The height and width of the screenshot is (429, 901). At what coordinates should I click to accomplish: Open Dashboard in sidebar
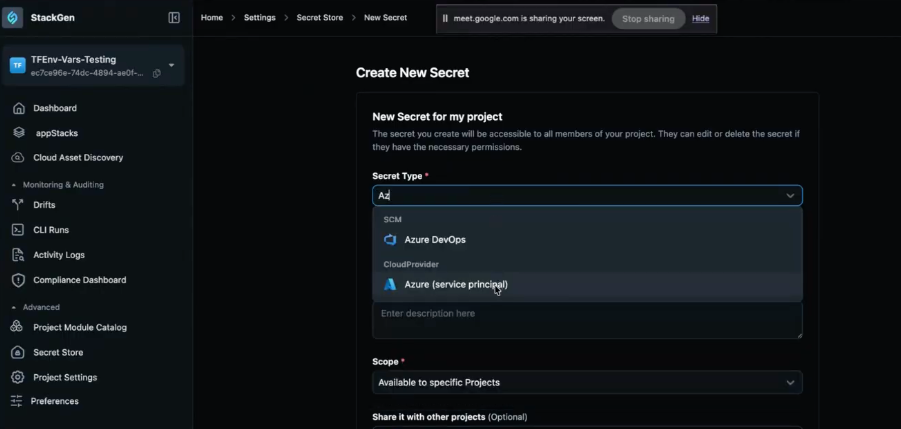(55, 108)
